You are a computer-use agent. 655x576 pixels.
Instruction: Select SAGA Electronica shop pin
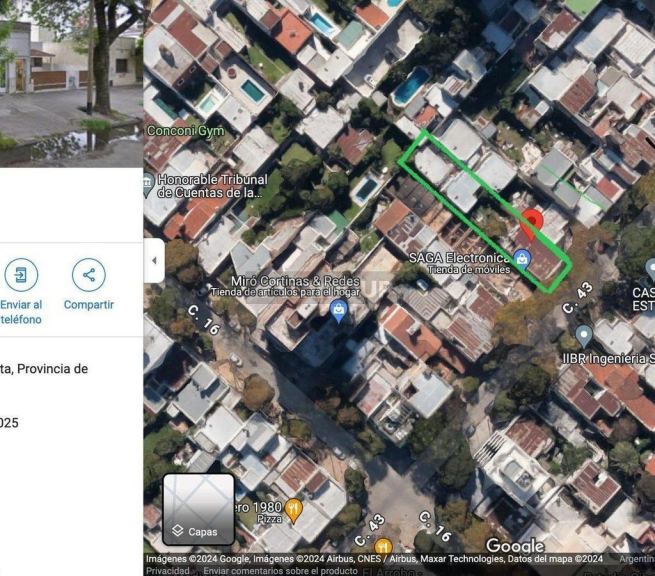click(522, 259)
